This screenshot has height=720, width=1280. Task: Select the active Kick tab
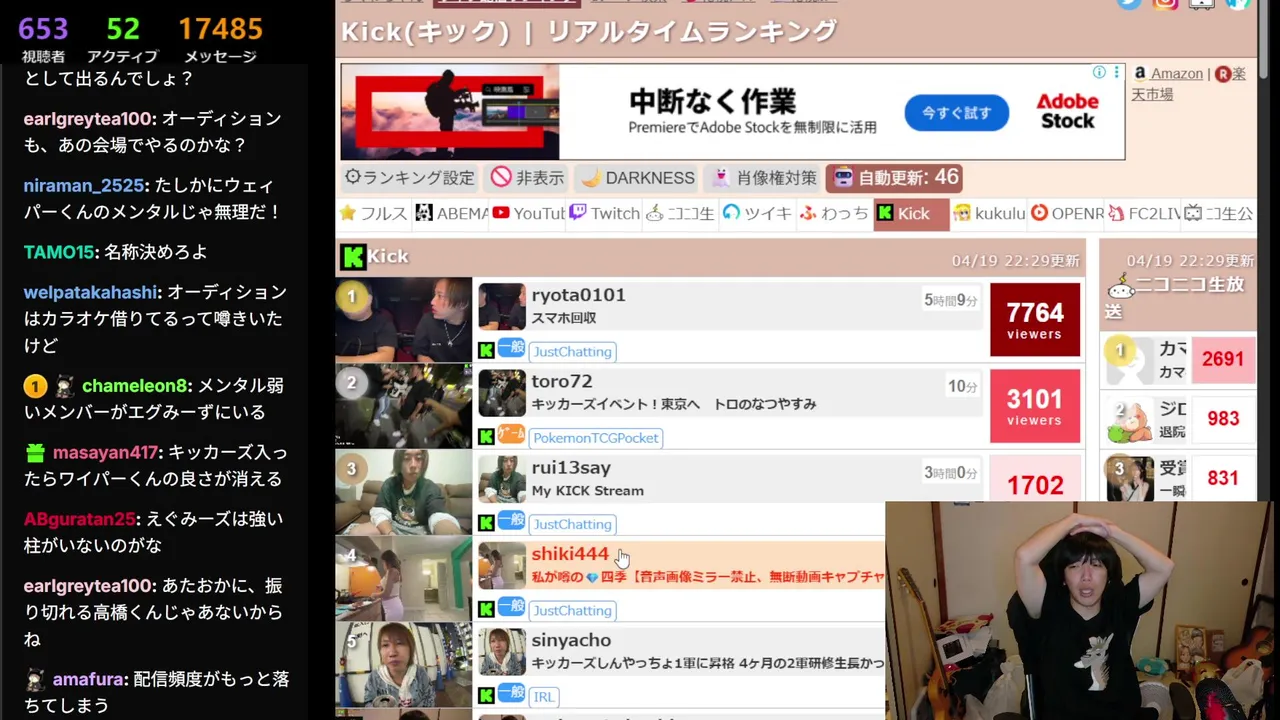pos(910,213)
